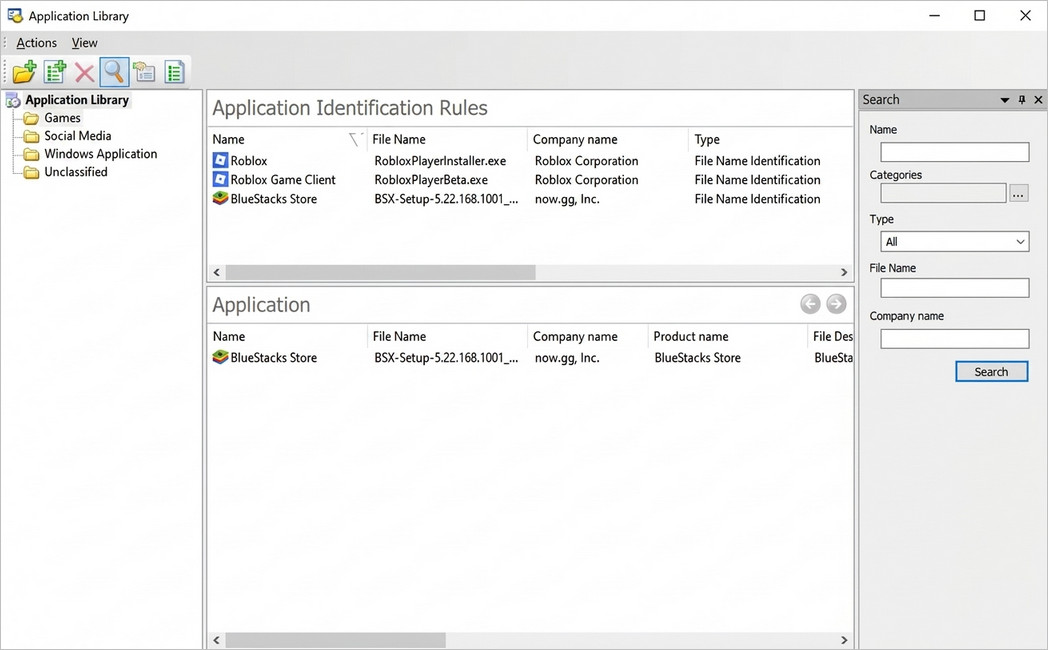Click the Application Library title bar icon
Viewport: 1048px width, 650px height.
15,15
